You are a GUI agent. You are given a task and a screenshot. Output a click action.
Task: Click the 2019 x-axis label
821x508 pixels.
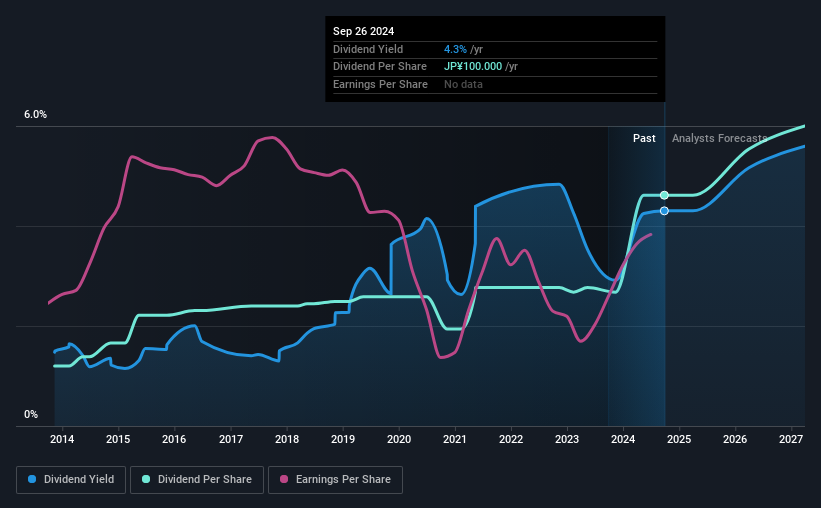[343, 439]
